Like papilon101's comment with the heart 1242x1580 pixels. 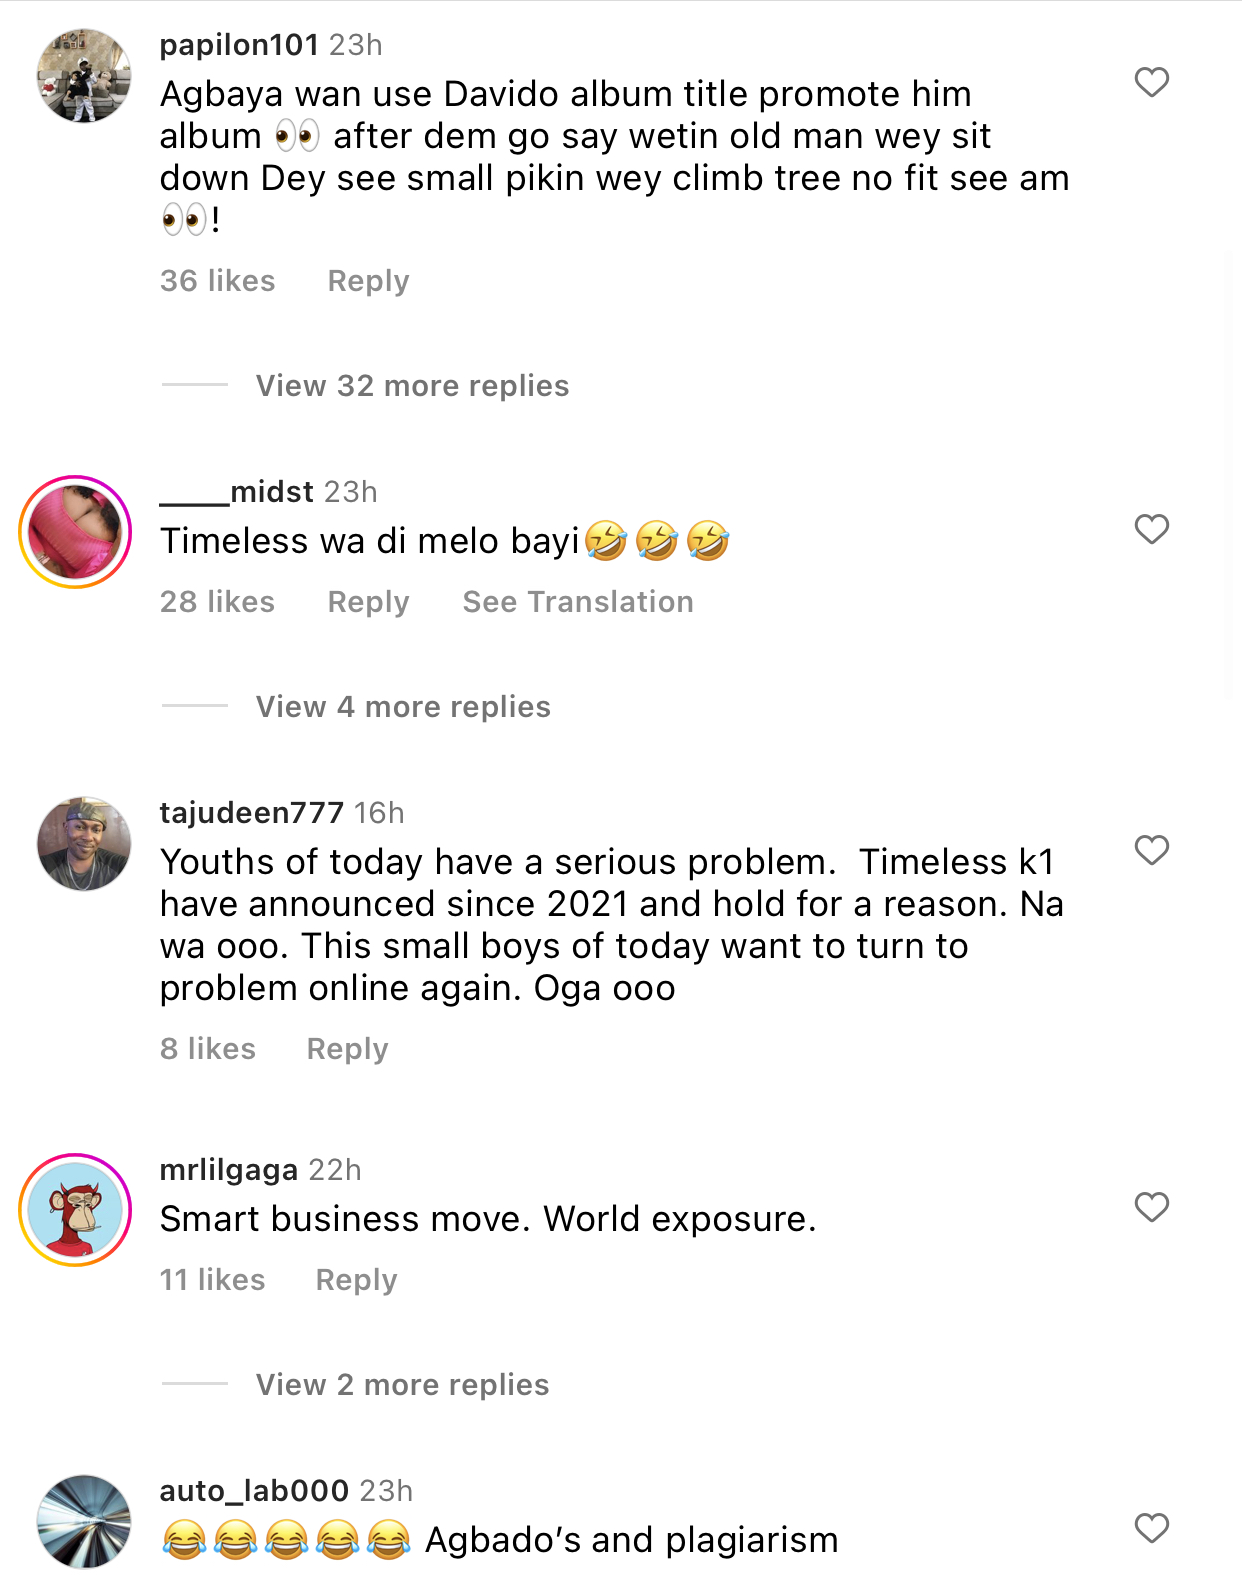tap(1151, 82)
